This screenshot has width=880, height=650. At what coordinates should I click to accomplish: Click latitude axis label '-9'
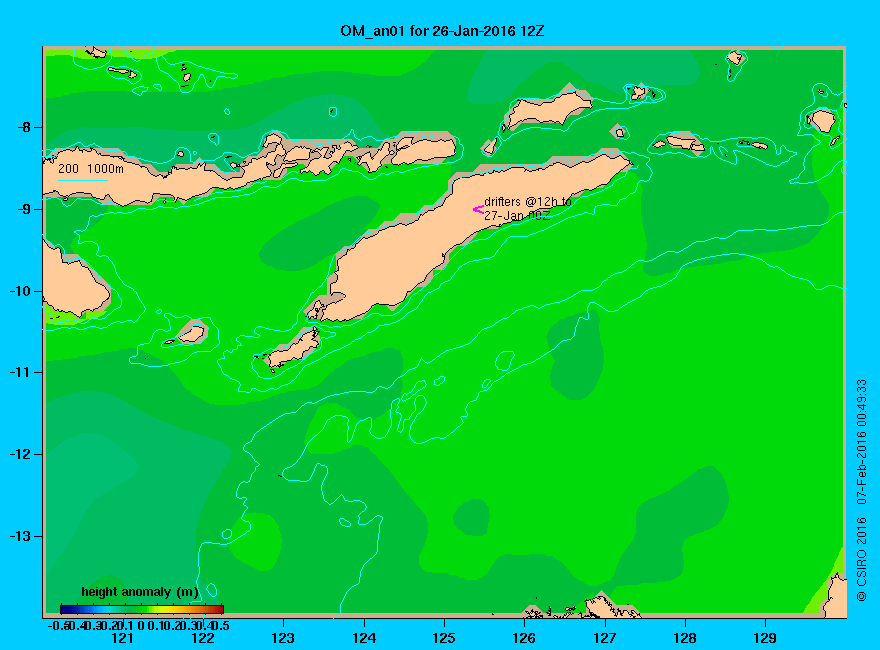pos(23,209)
